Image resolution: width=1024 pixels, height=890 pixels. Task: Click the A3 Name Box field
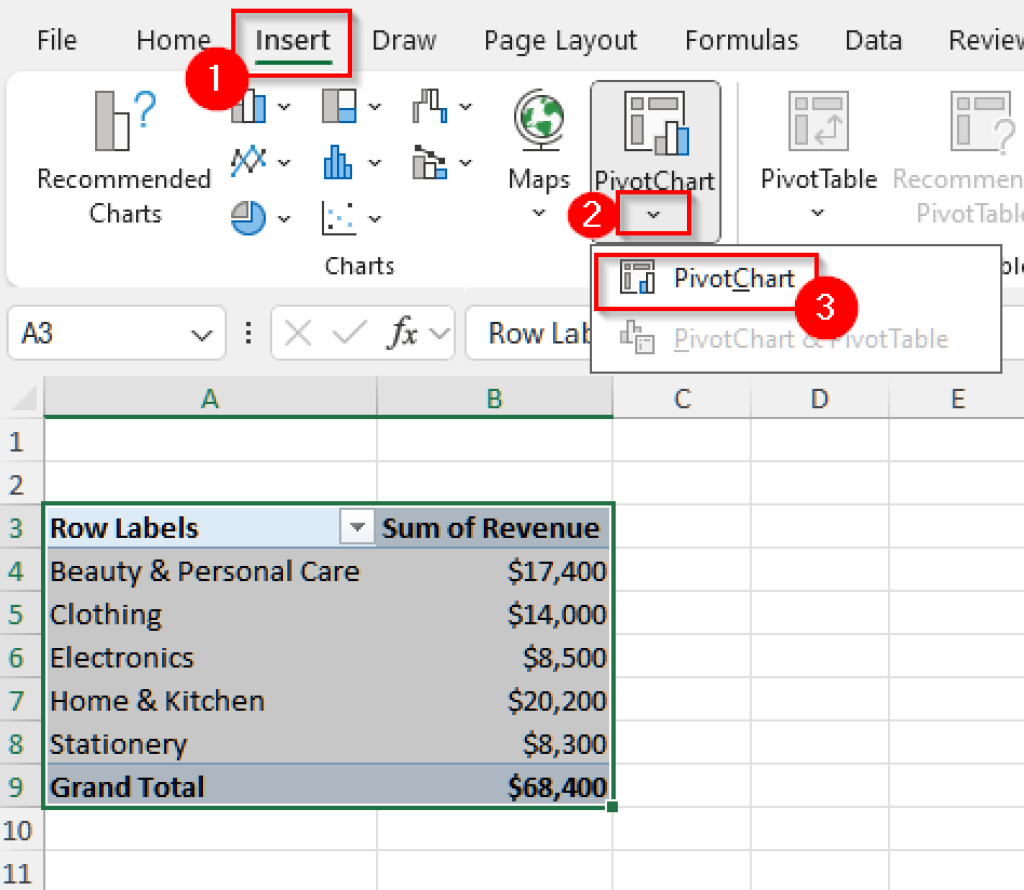tap(116, 333)
